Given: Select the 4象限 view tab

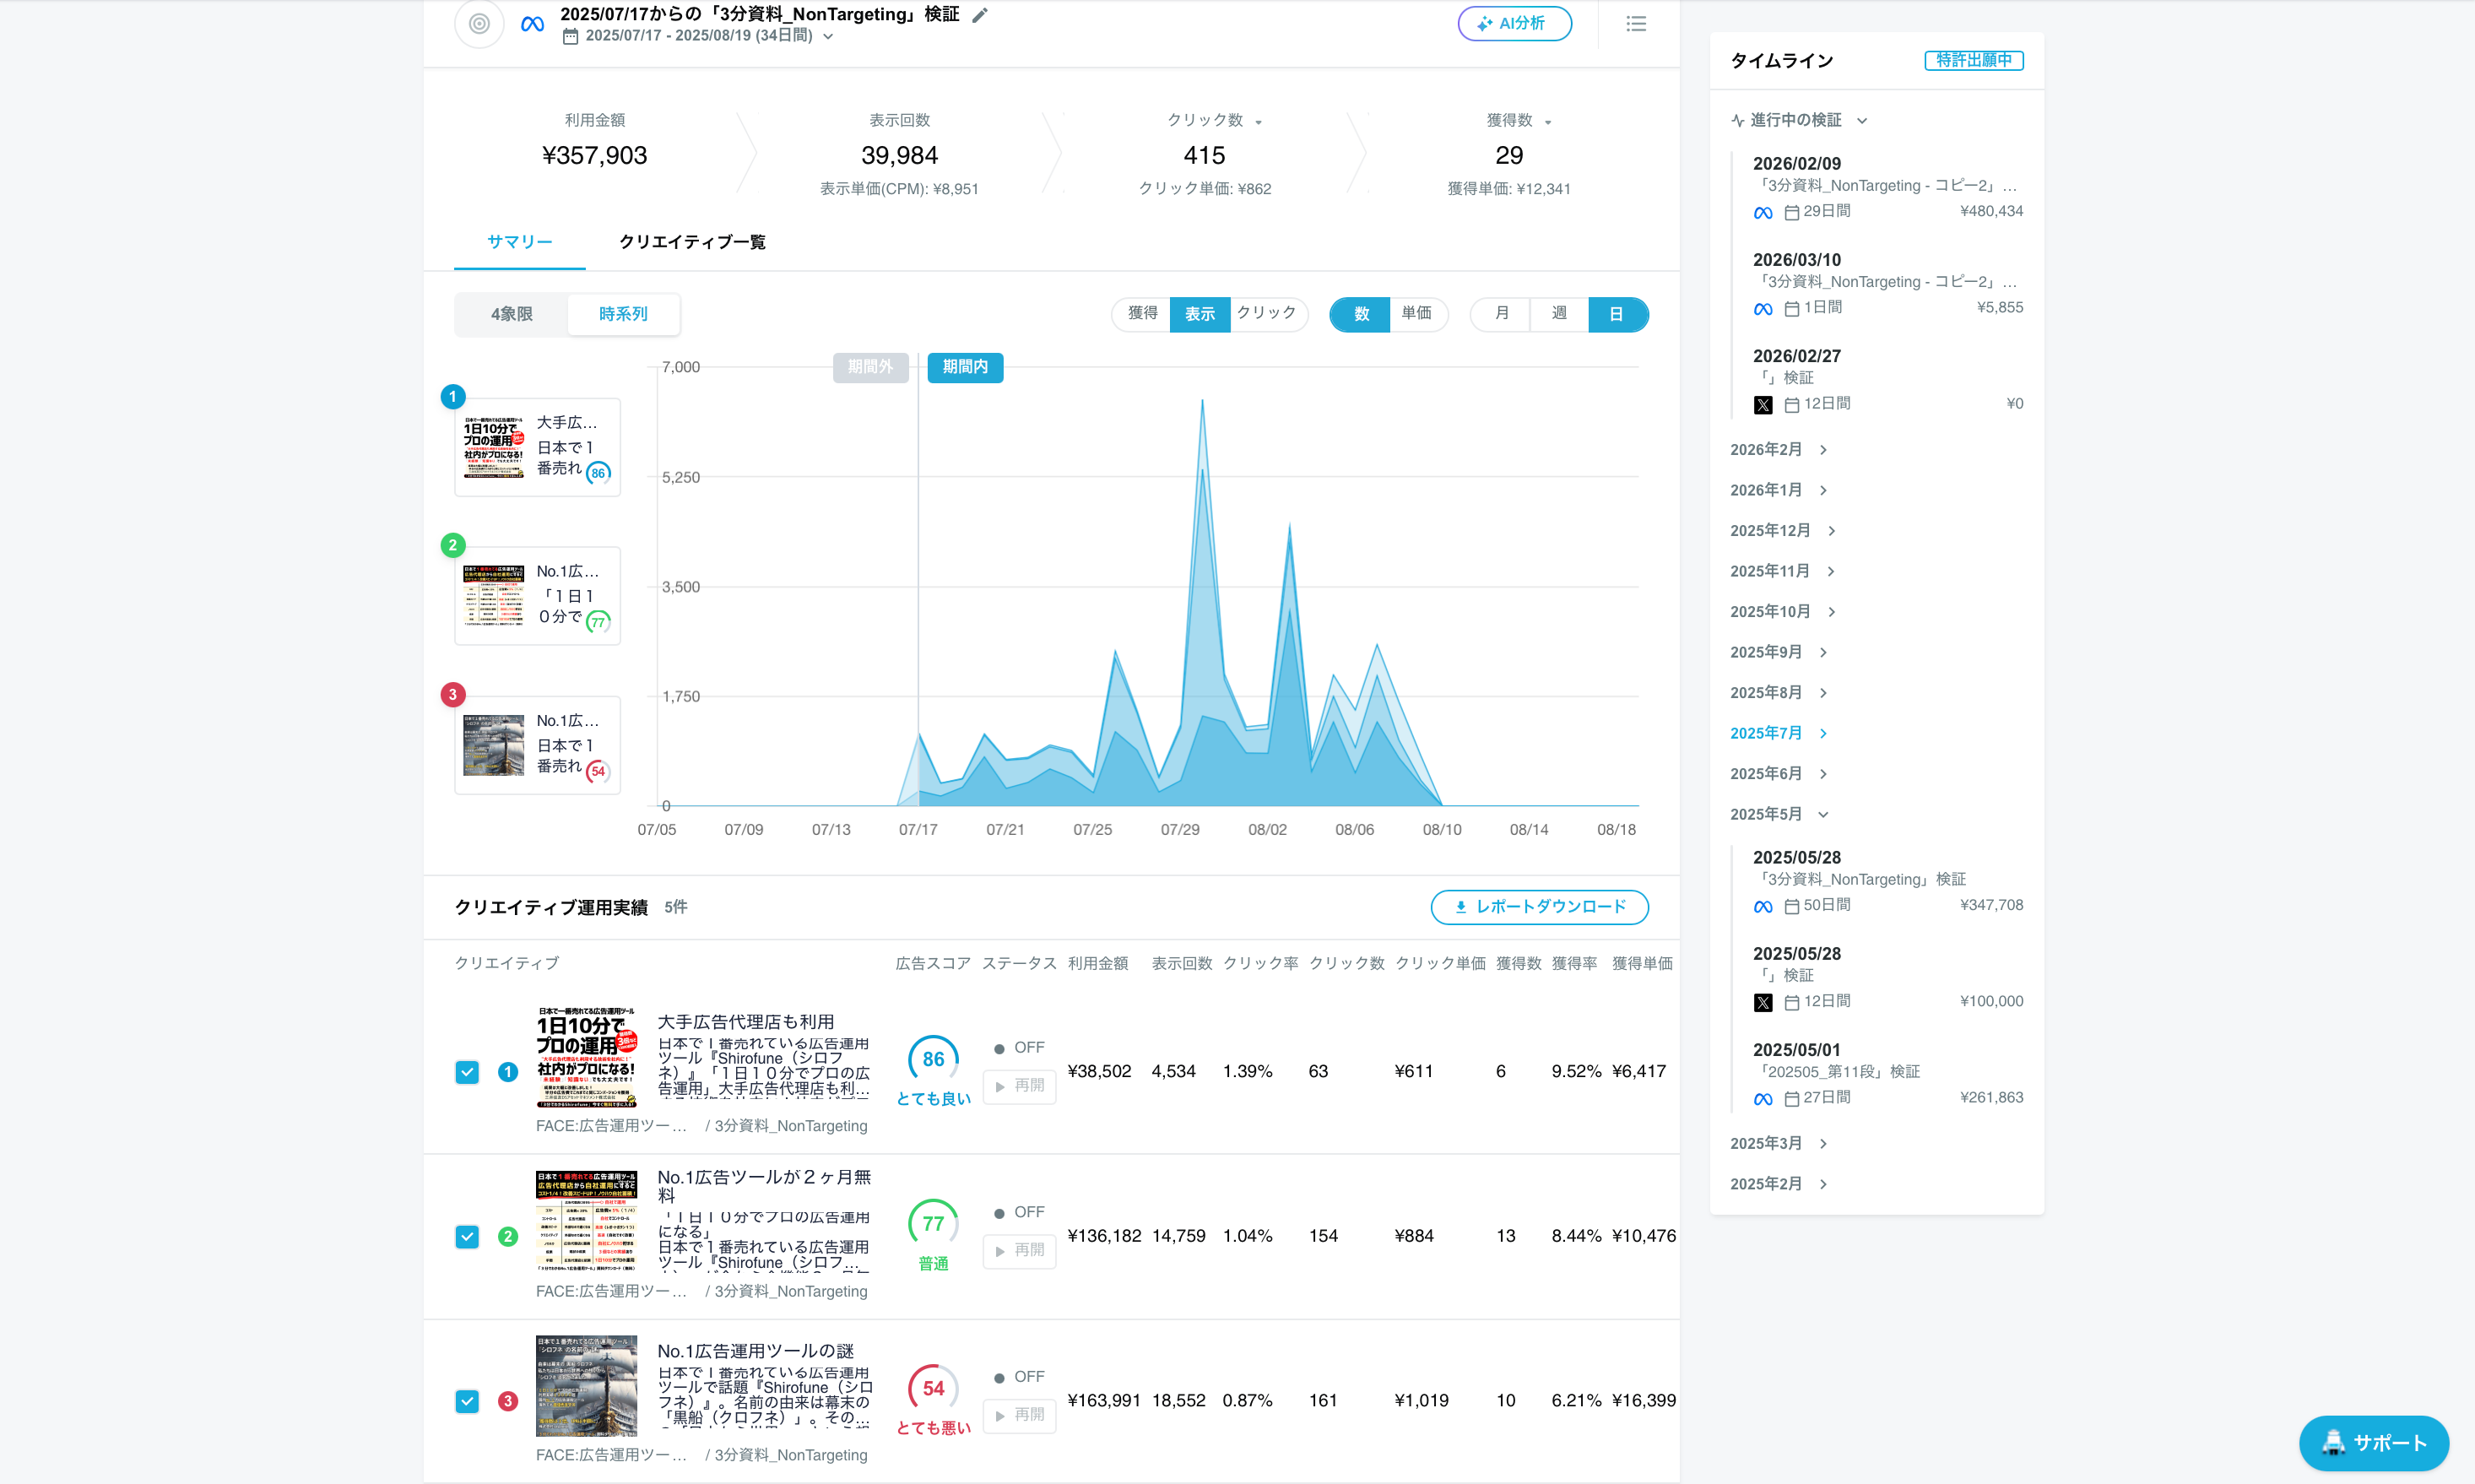Looking at the screenshot, I should [x=511, y=314].
